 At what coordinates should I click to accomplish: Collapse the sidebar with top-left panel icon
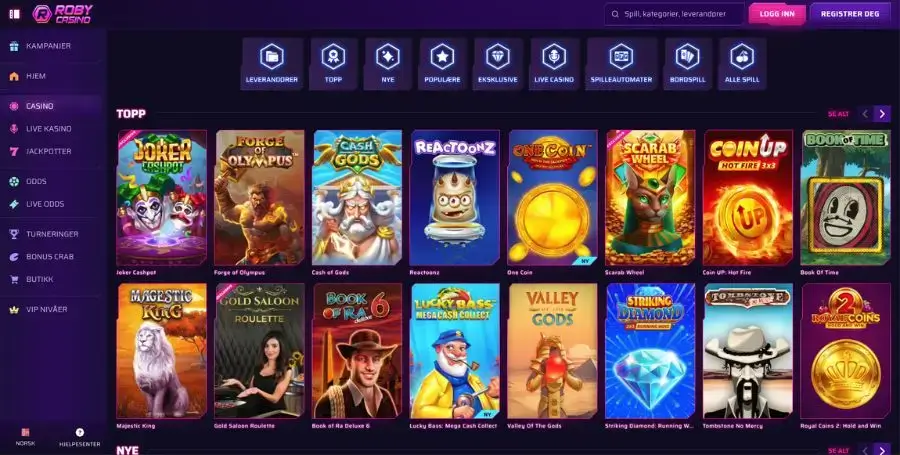tap(15, 14)
